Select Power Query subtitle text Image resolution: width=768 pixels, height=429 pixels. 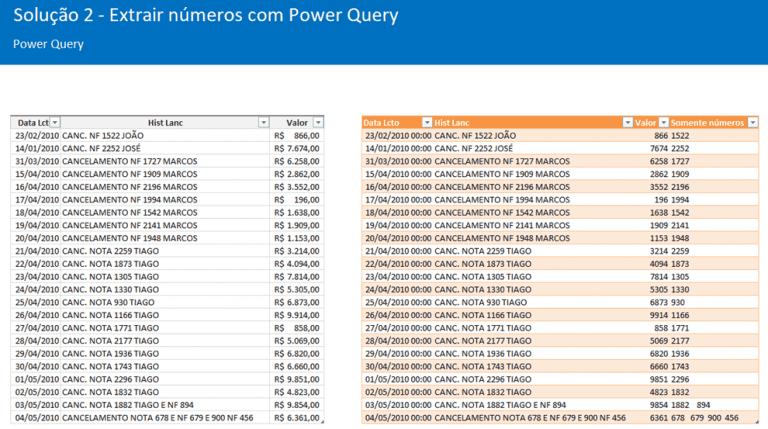[x=48, y=44]
